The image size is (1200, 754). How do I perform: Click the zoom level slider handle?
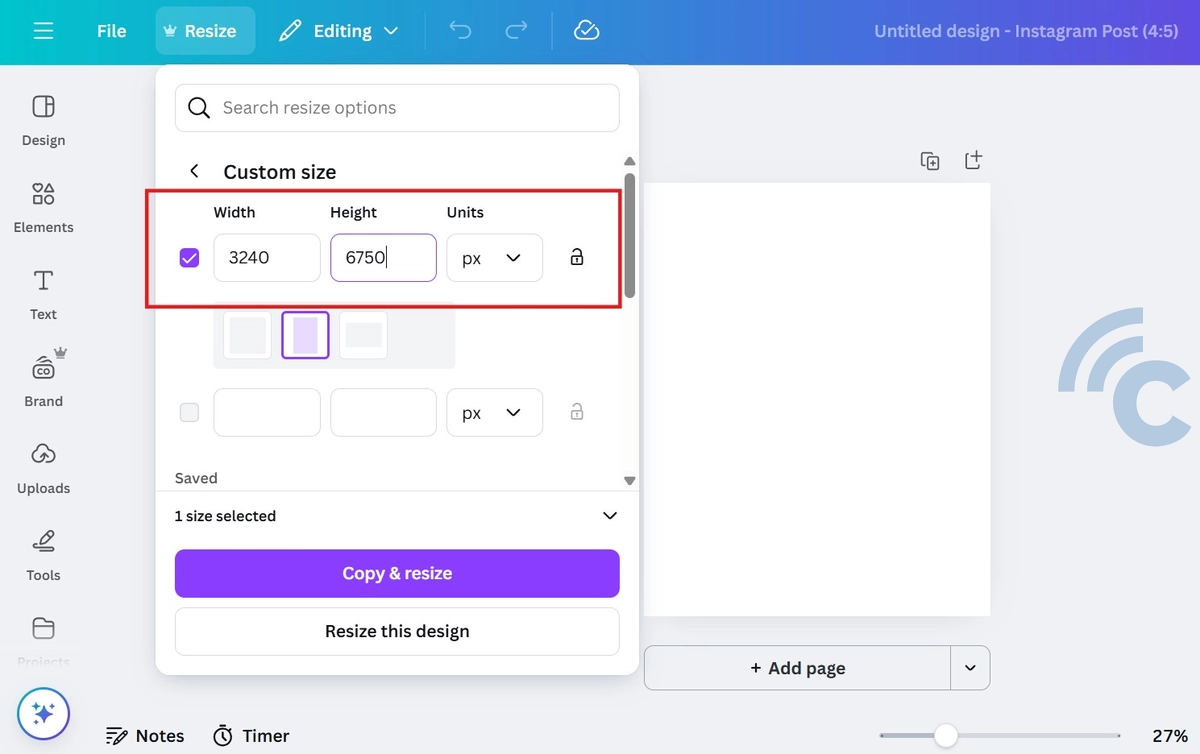coord(945,736)
